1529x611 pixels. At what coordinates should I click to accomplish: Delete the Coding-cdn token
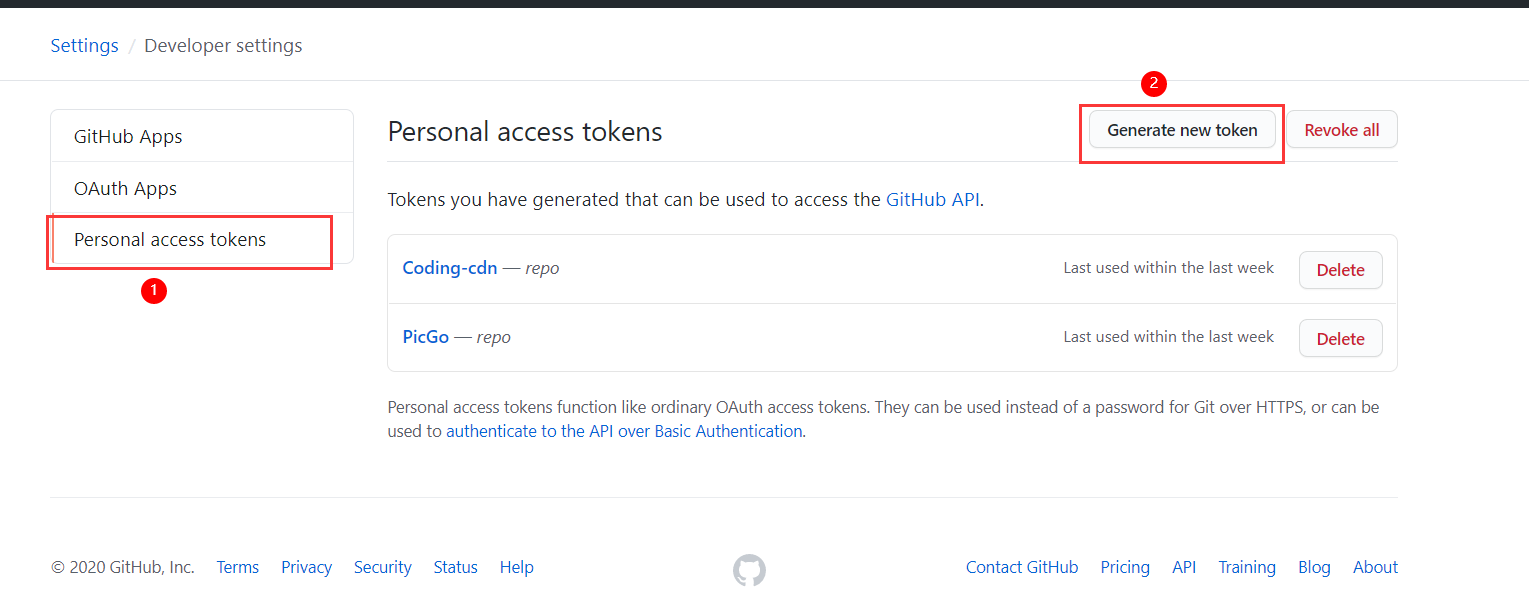tap(1340, 270)
